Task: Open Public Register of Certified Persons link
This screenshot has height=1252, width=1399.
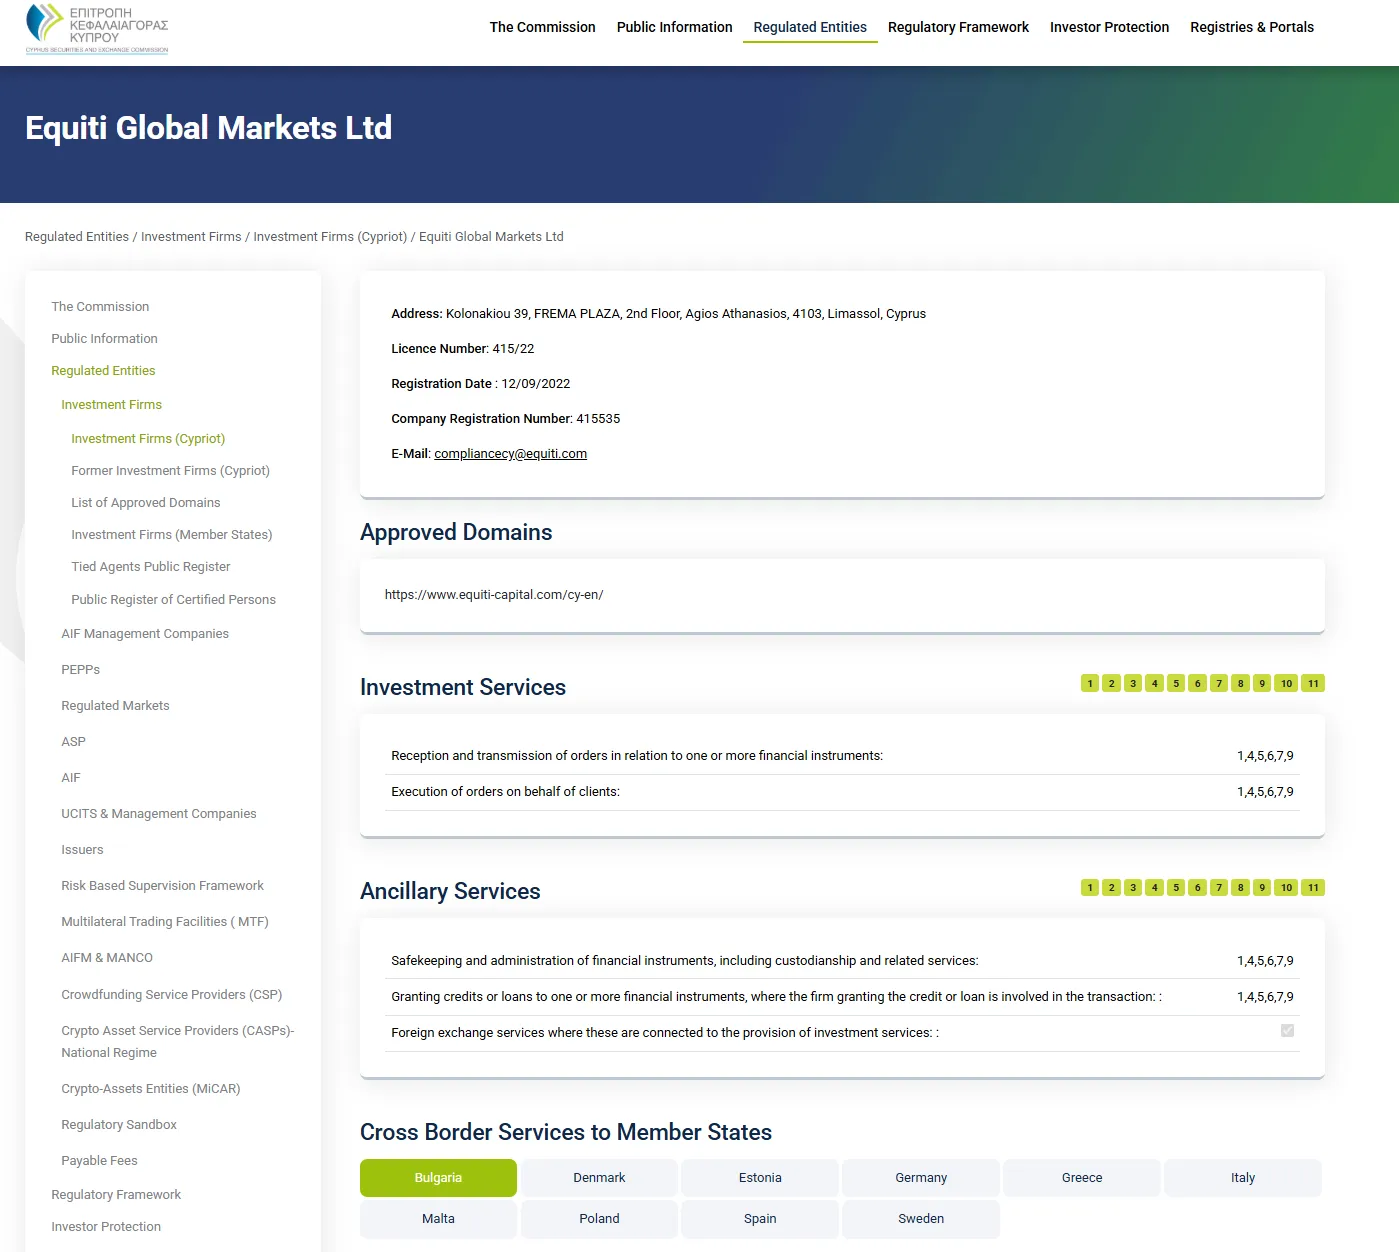Action: 173,600
